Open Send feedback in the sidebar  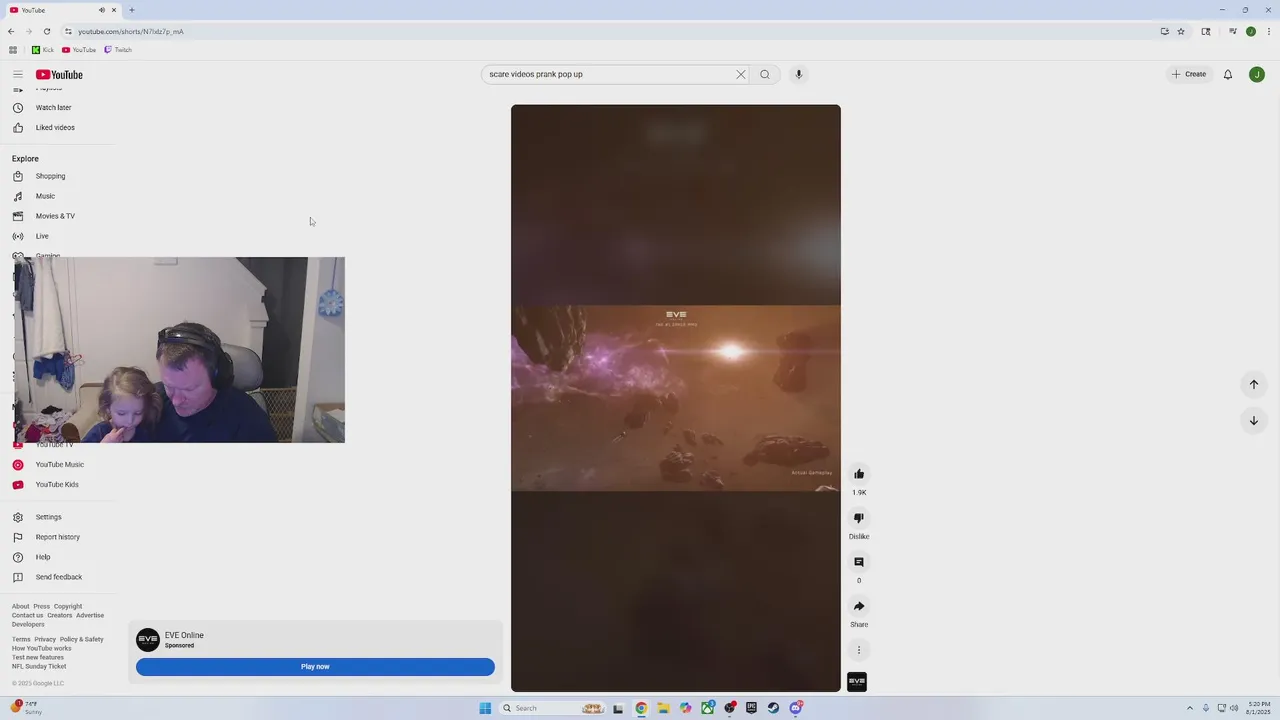point(59,577)
